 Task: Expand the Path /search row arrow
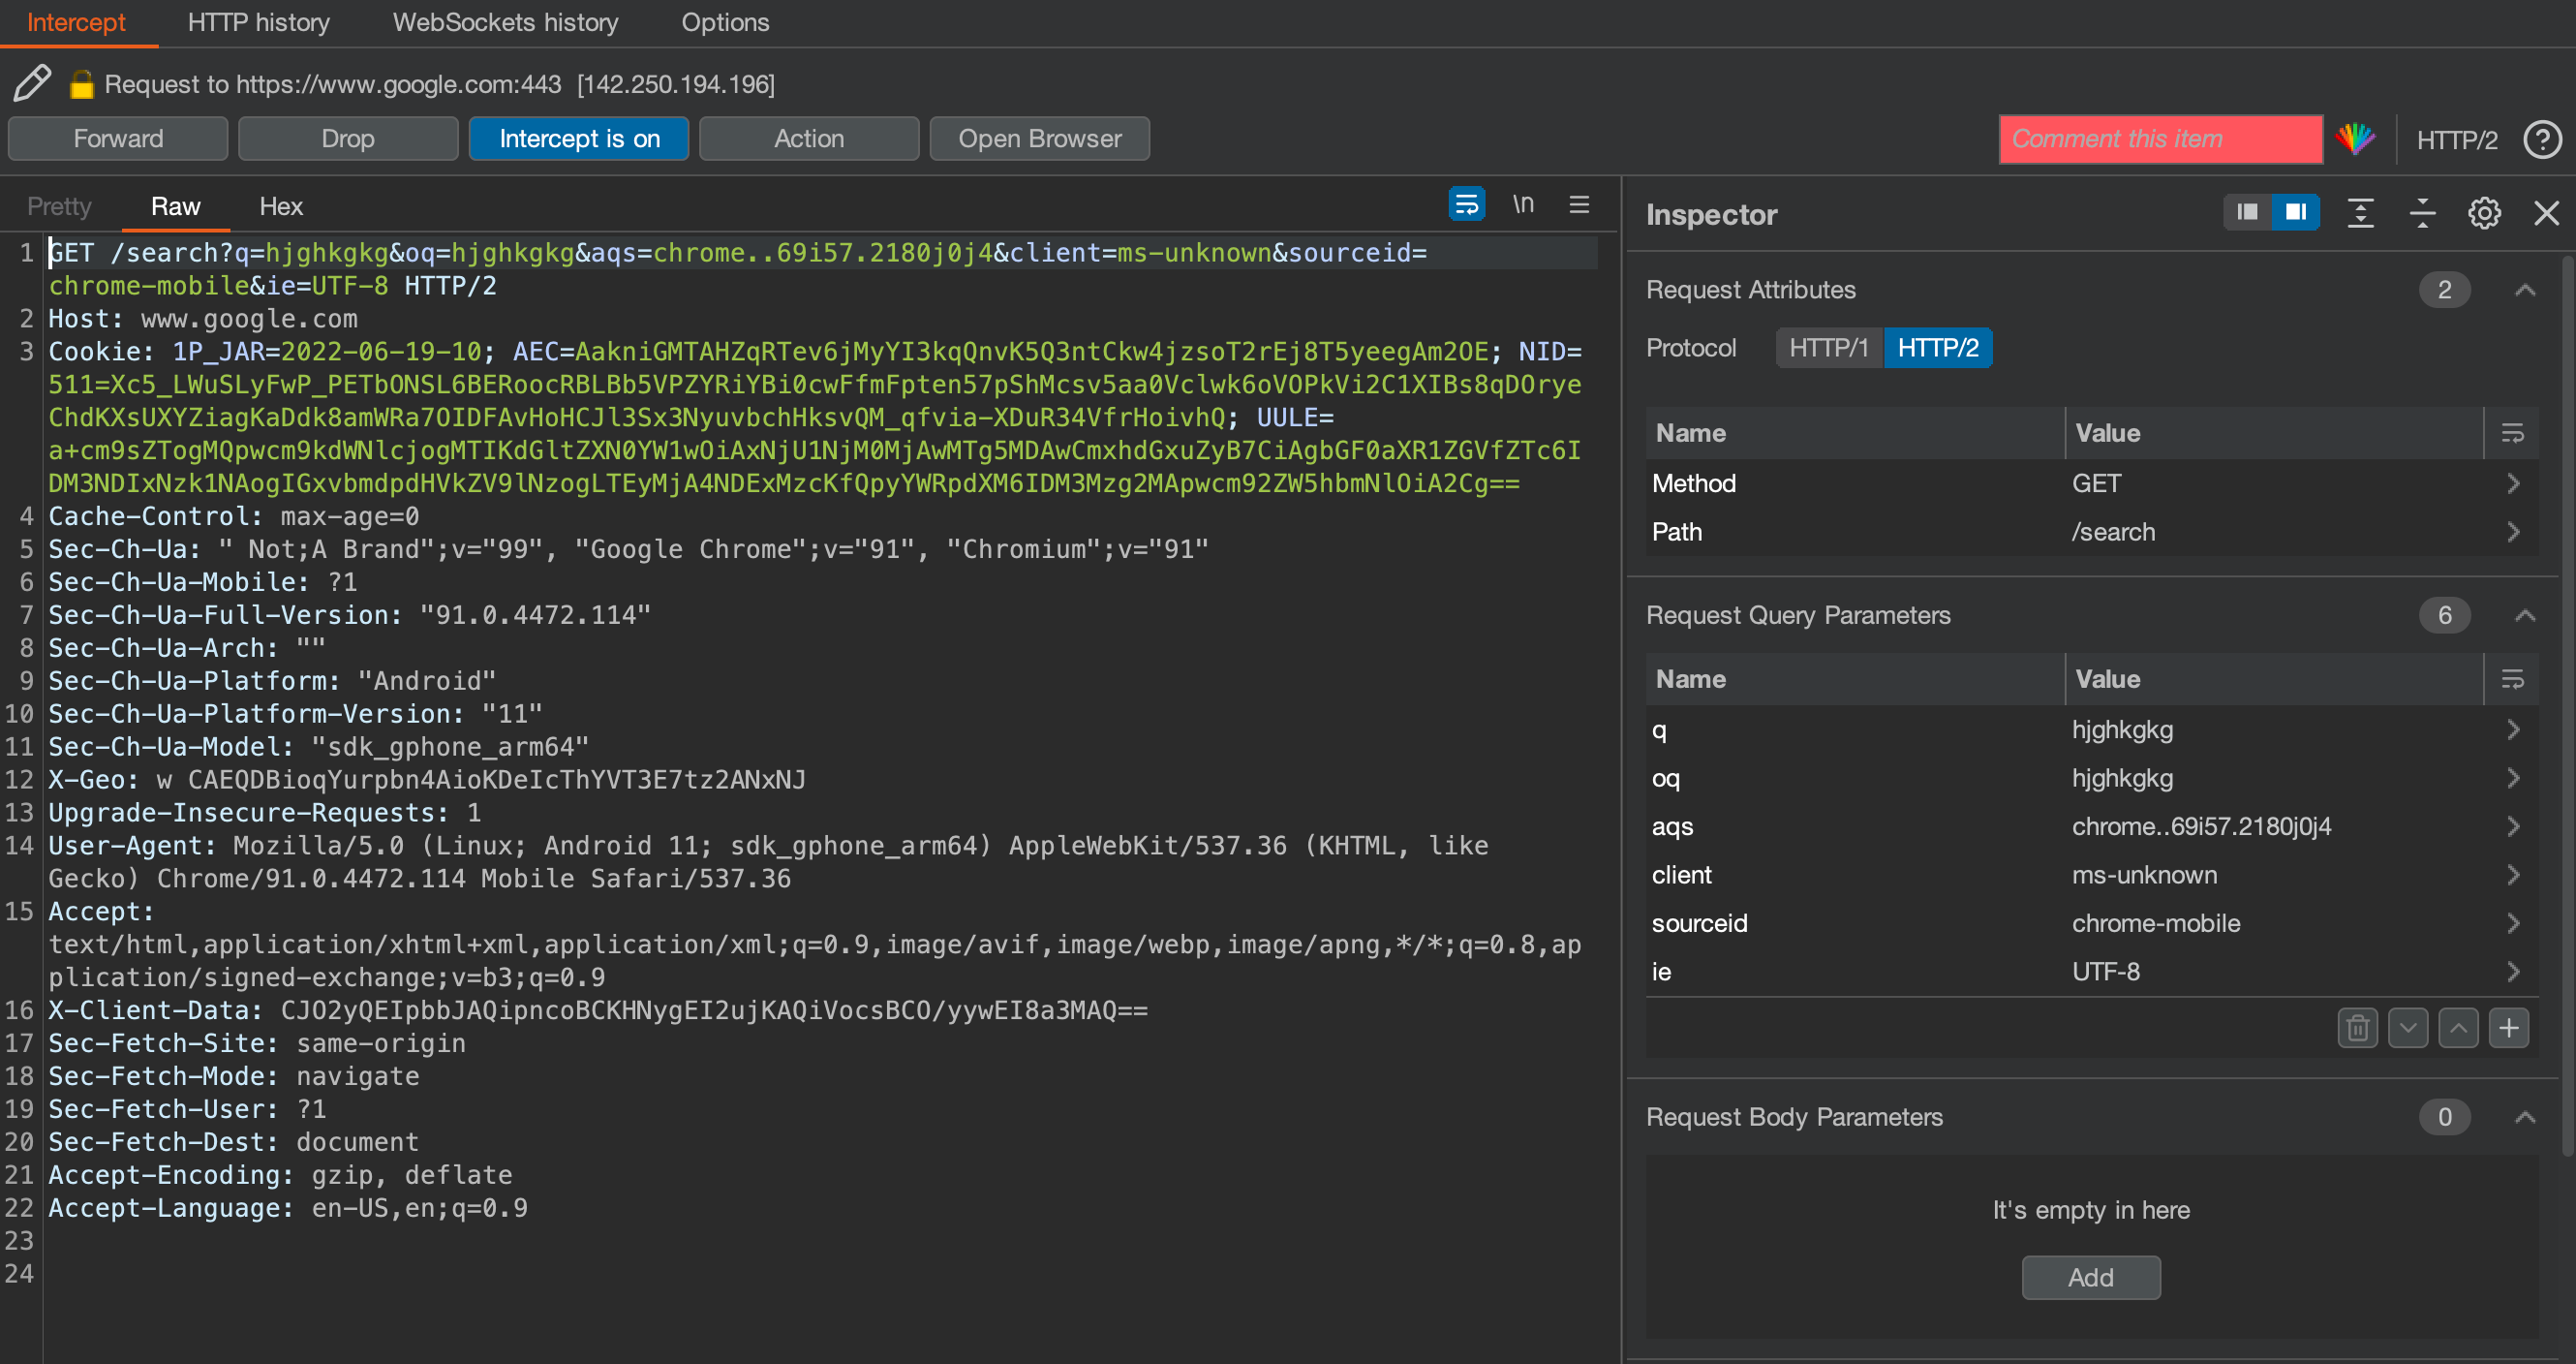tap(2513, 532)
